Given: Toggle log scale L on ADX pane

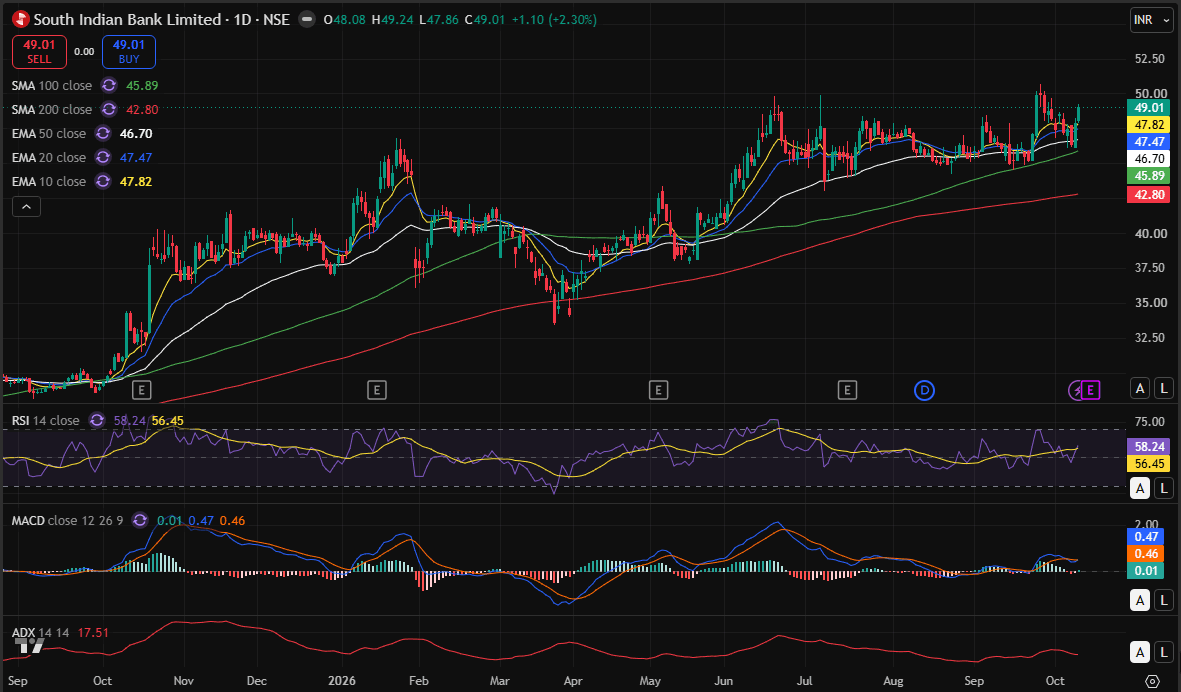Looking at the screenshot, I should [1164, 652].
